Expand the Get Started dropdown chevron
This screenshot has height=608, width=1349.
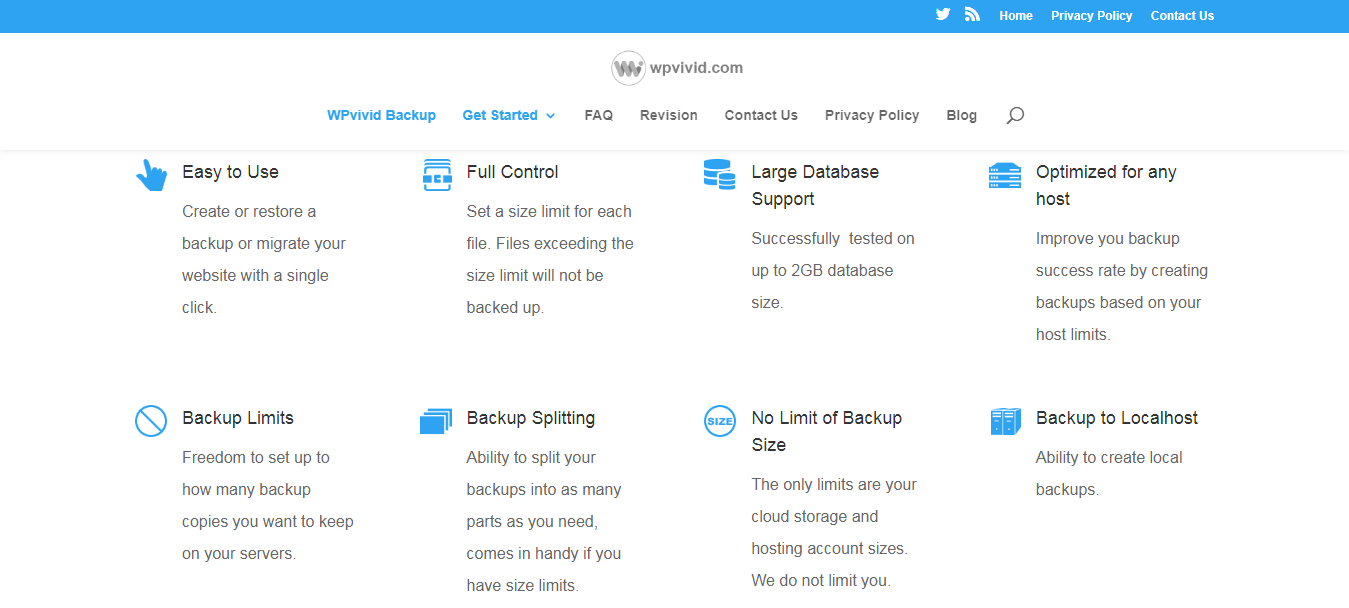point(550,116)
